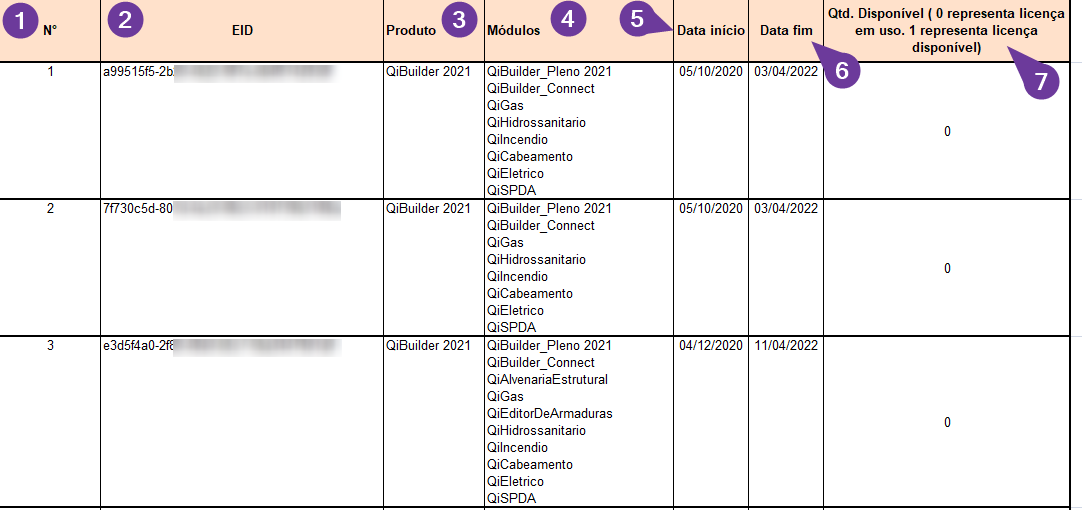This screenshot has width=1082, height=510.
Task: Select end date 03/04/2022 in row 1
Action: click(x=786, y=71)
